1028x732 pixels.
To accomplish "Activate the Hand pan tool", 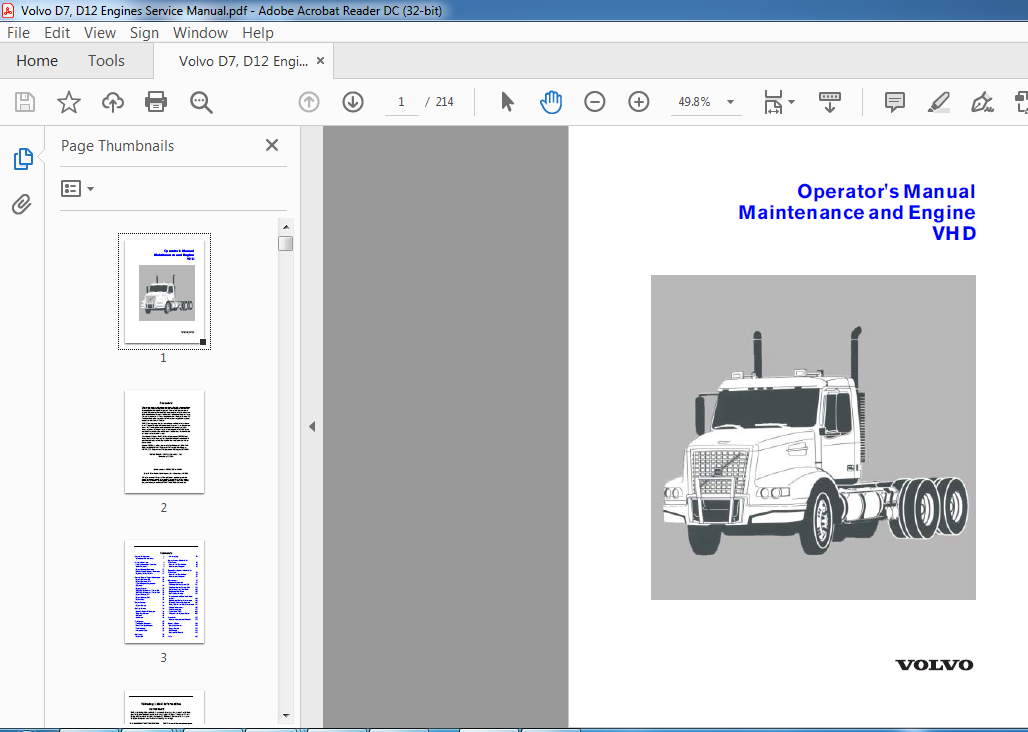I will pos(551,102).
